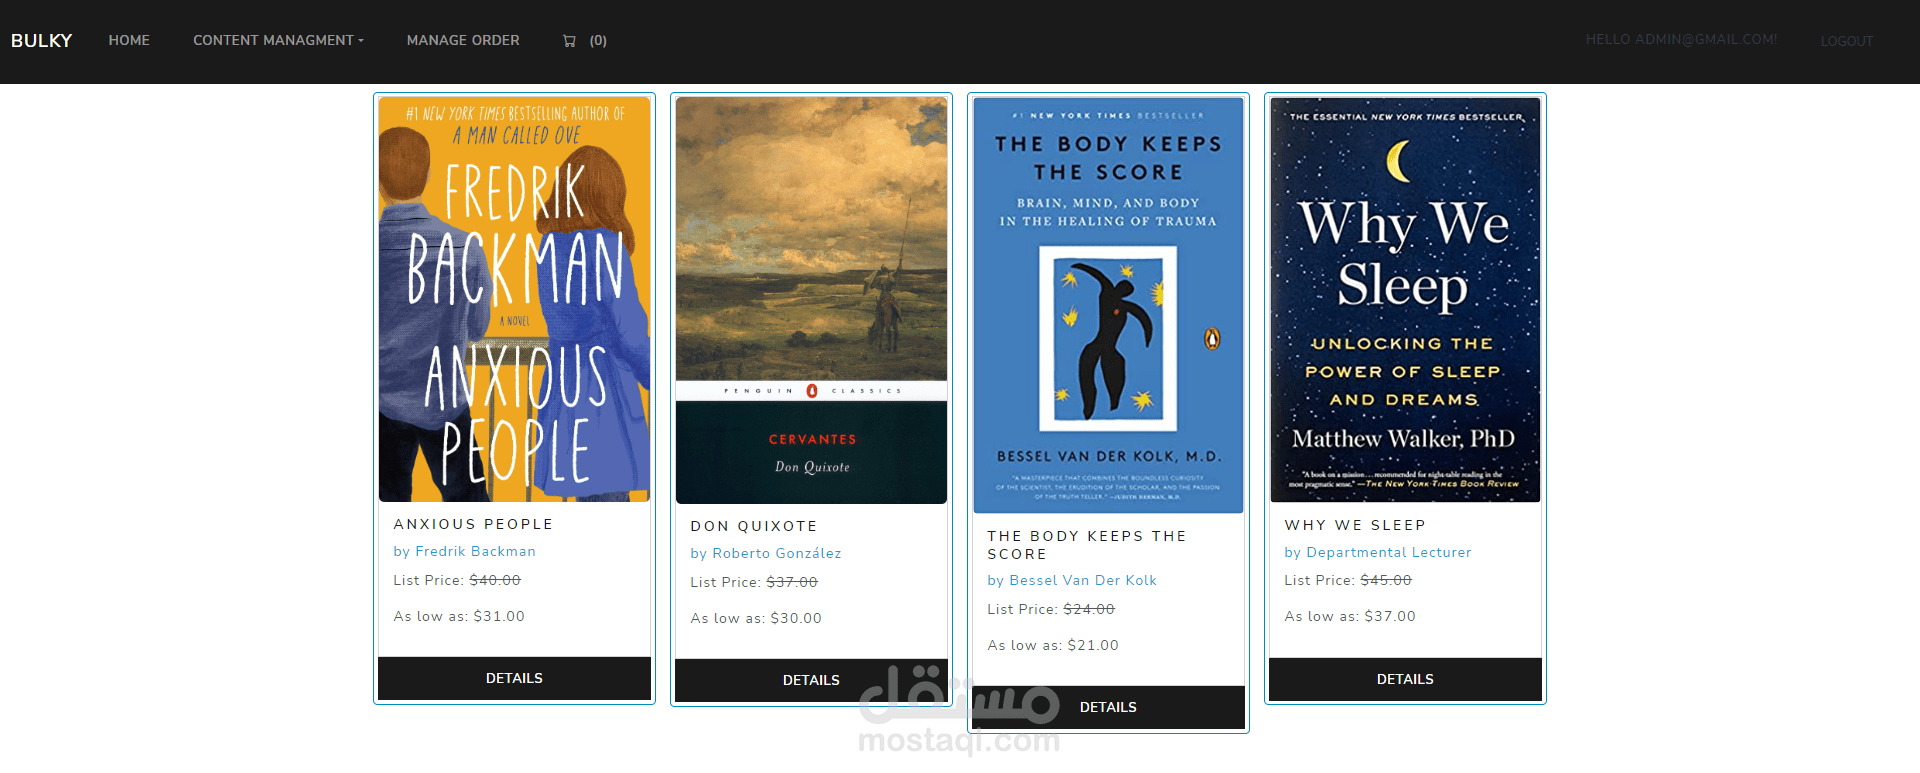The image size is (1920, 773).
Task: Go to the HOME page
Action: tap(129, 41)
